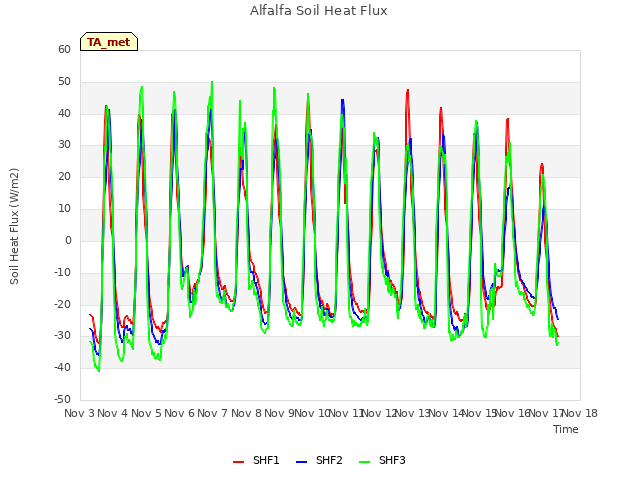Click the blue SHF2 peak on Nov 10

click(x=343, y=100)
